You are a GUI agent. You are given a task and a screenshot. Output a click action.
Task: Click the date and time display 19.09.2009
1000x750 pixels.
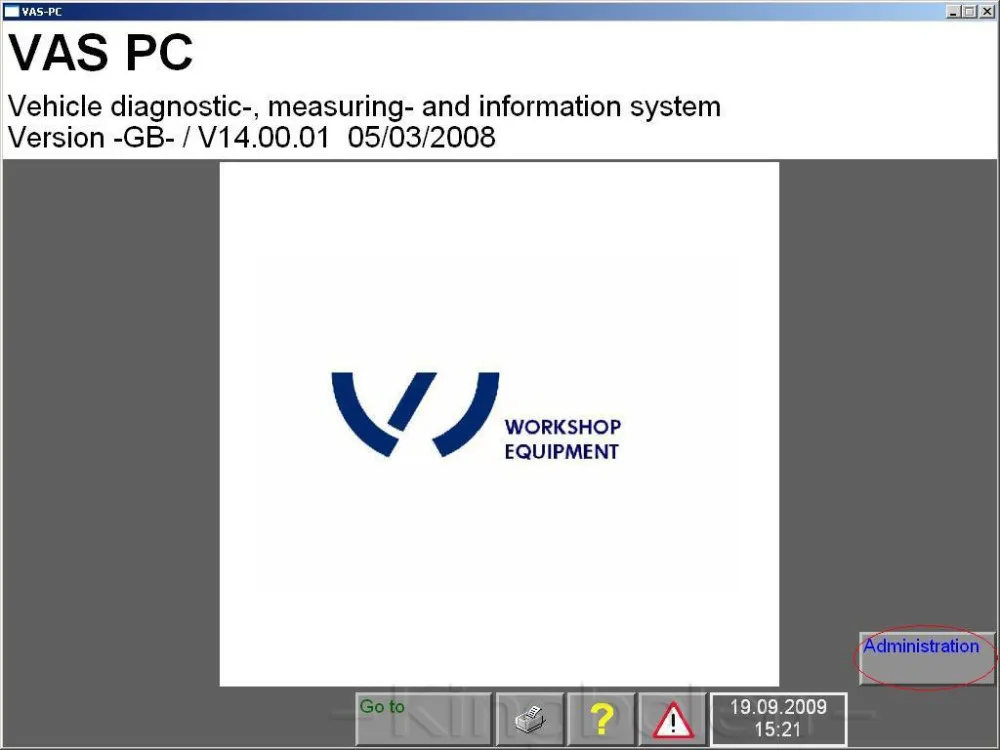779,719
